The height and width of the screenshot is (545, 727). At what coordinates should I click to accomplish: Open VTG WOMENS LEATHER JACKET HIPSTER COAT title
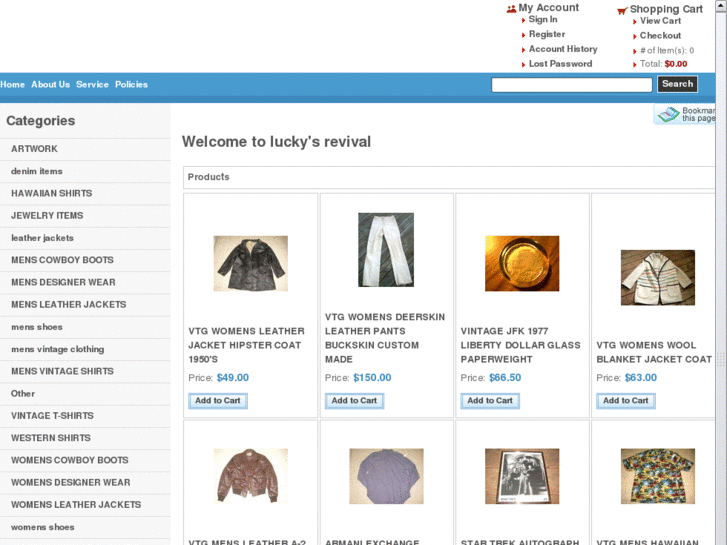point(246,345)
